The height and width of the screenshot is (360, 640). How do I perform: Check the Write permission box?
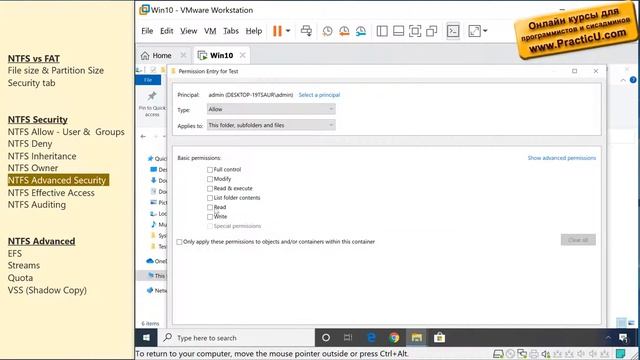pyautogui.click(x=210, y=217)
